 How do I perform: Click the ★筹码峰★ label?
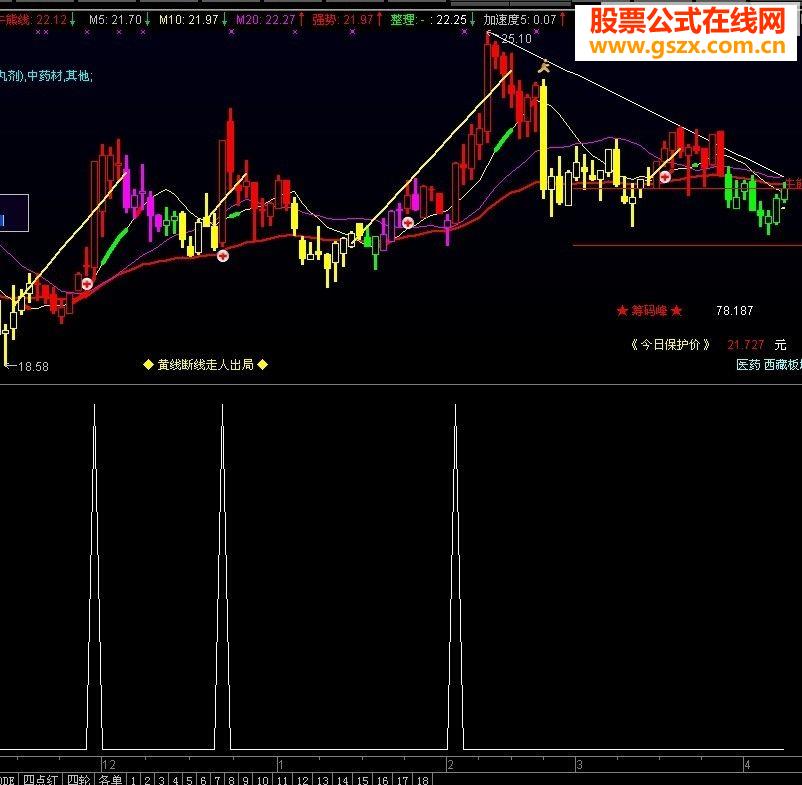[x=650, y=310]
